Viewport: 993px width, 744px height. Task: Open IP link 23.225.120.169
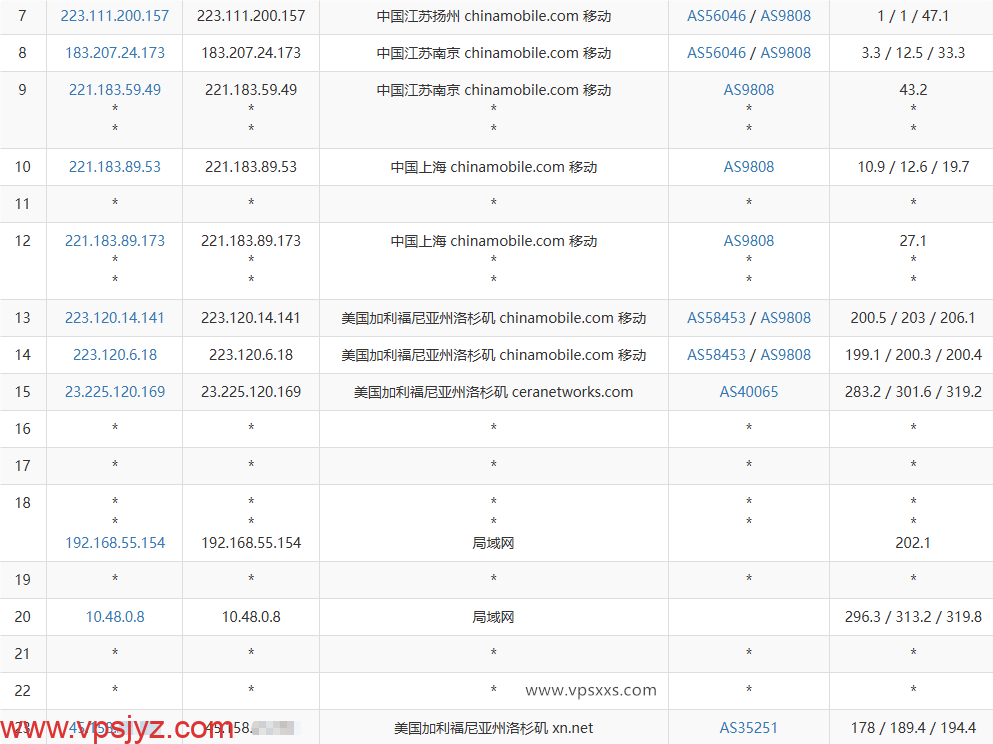coord(115,392)
